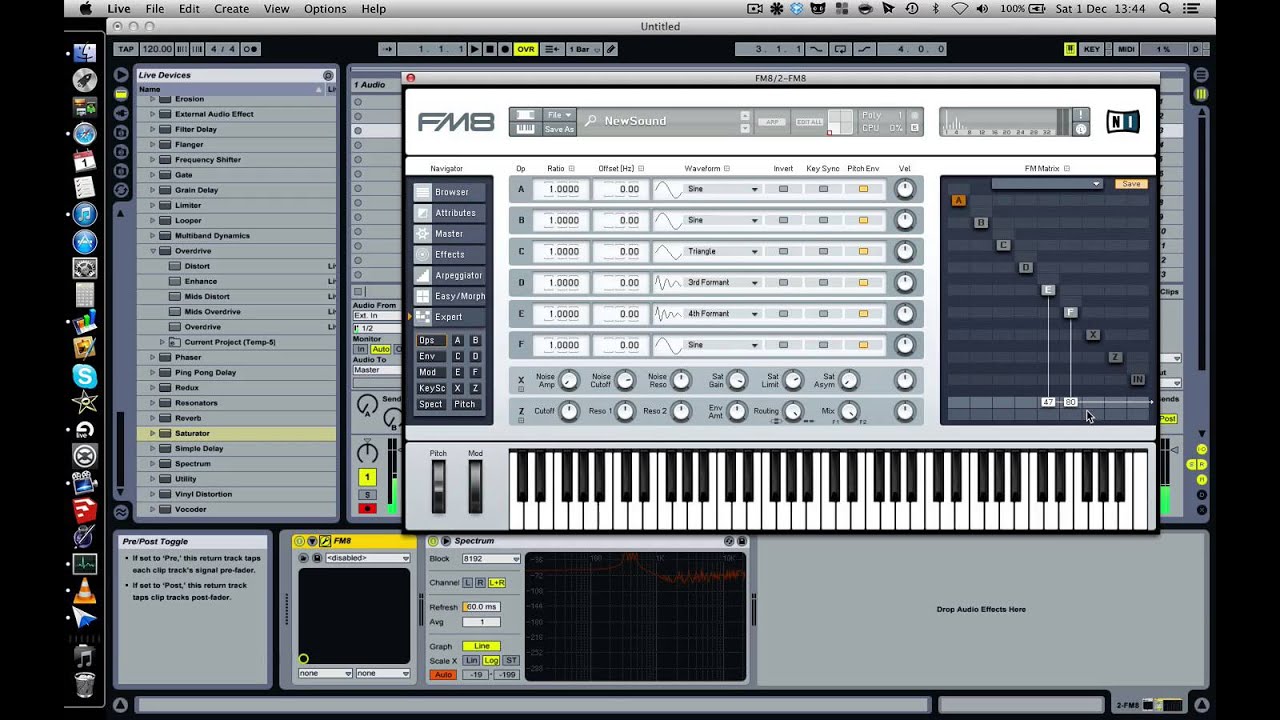Open the Attributes page in Navigator

tap(449, 213)
